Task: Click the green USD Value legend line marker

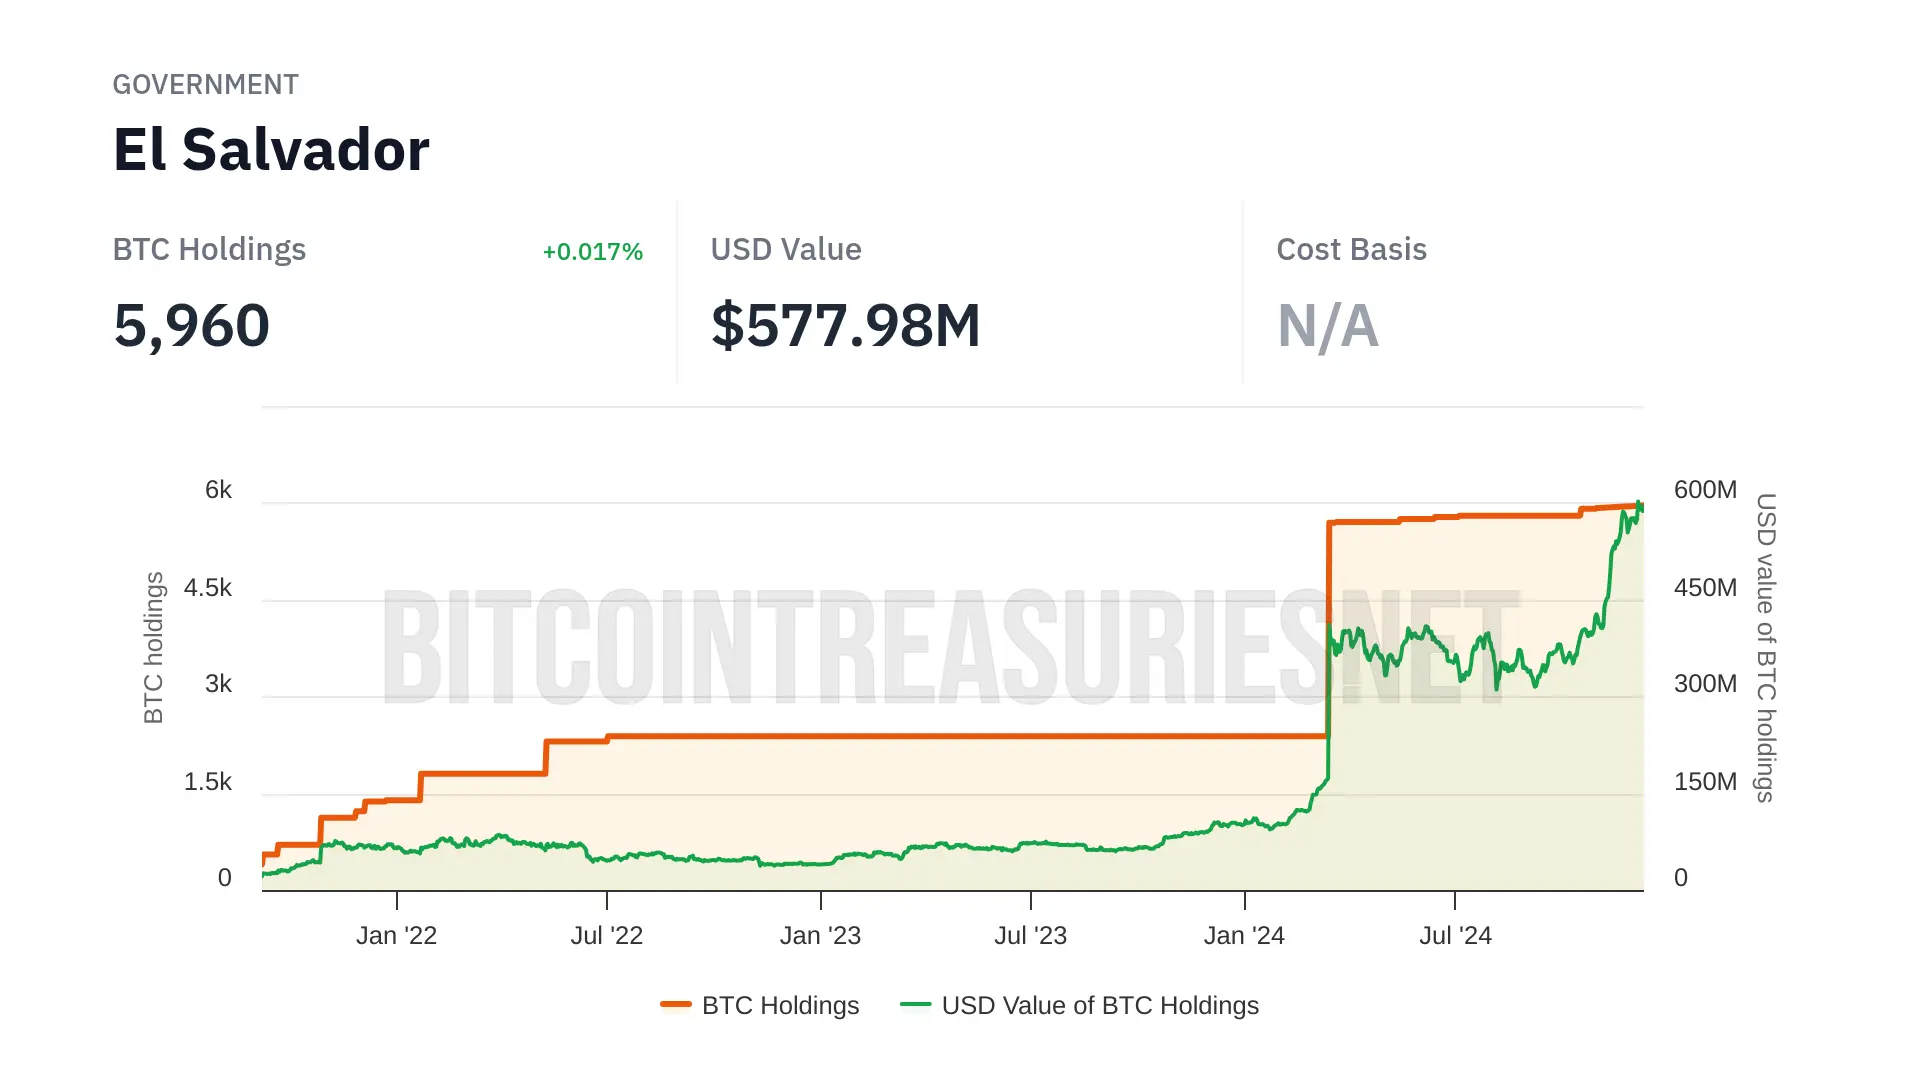Action: pyautogui.click(x=915, y=1004)
